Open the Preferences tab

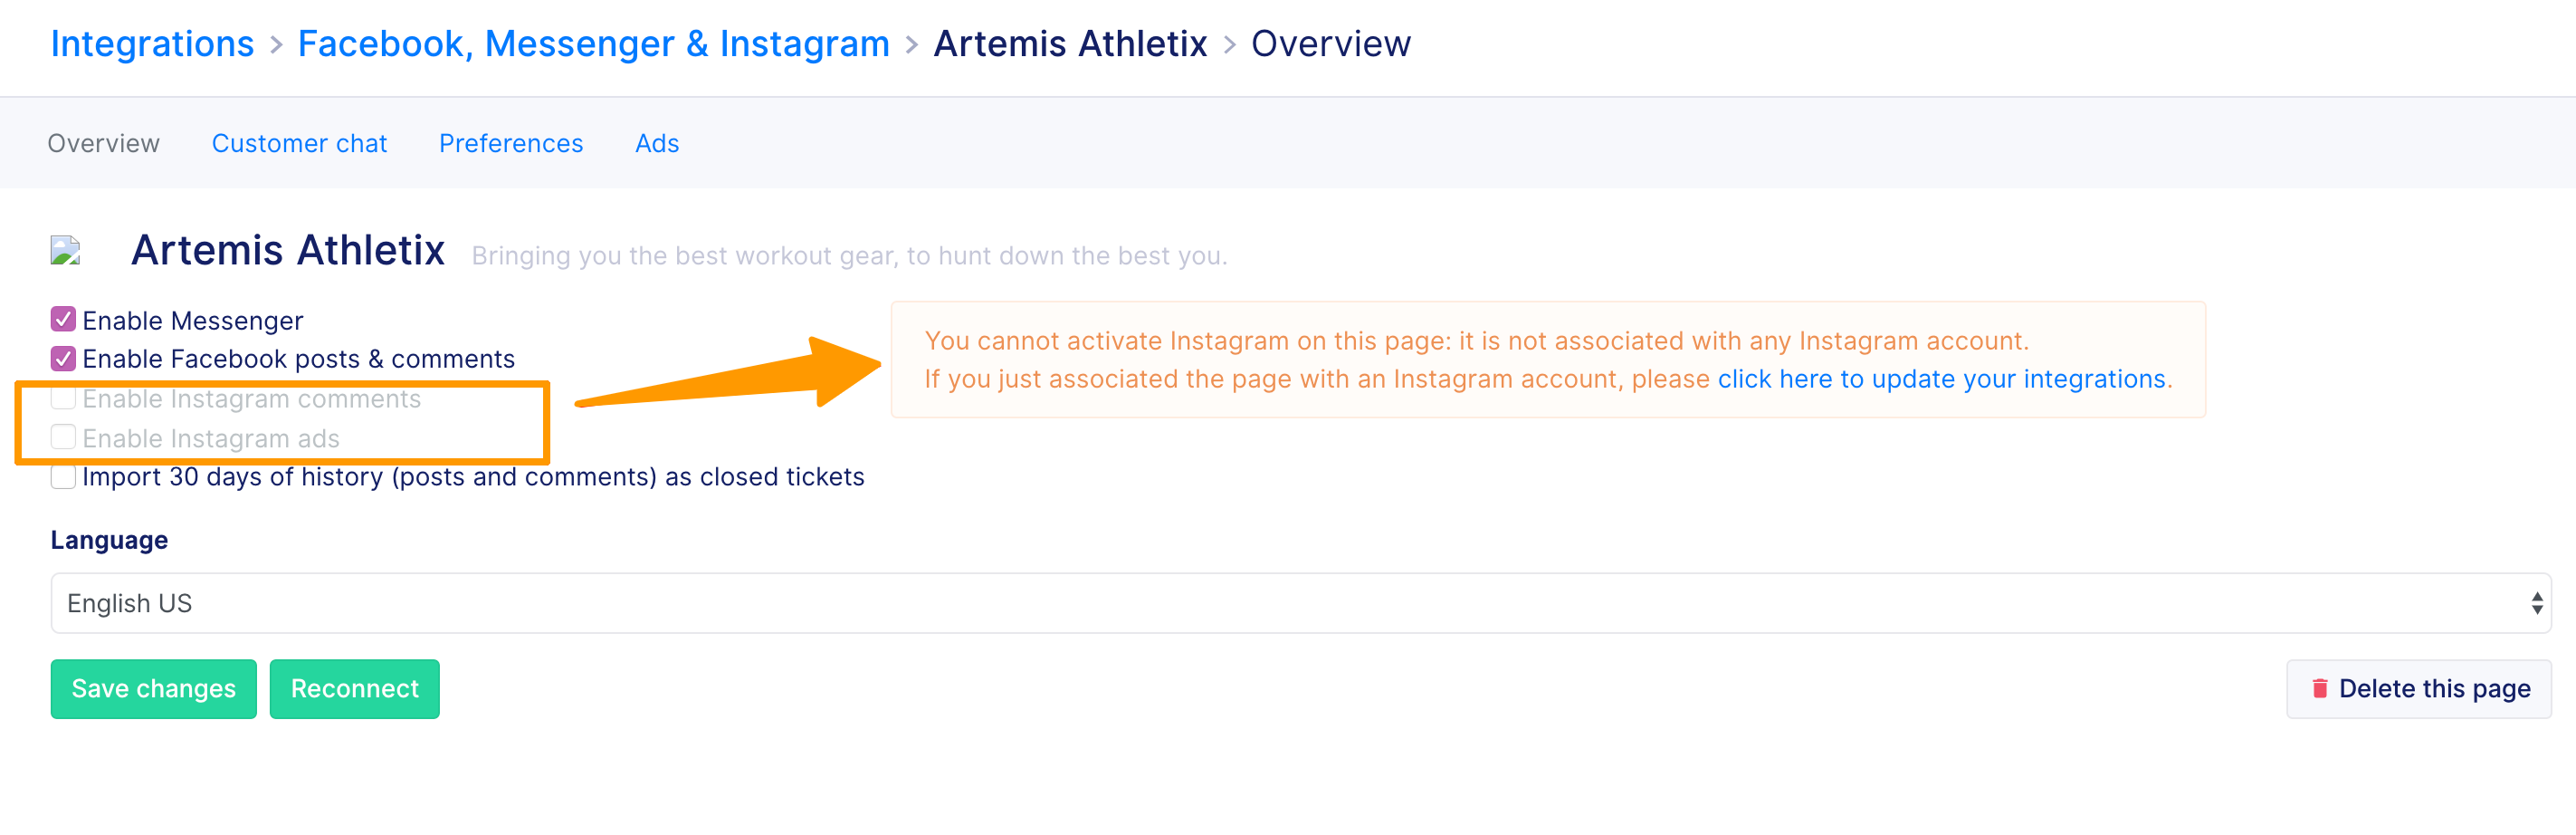point(511,143)
